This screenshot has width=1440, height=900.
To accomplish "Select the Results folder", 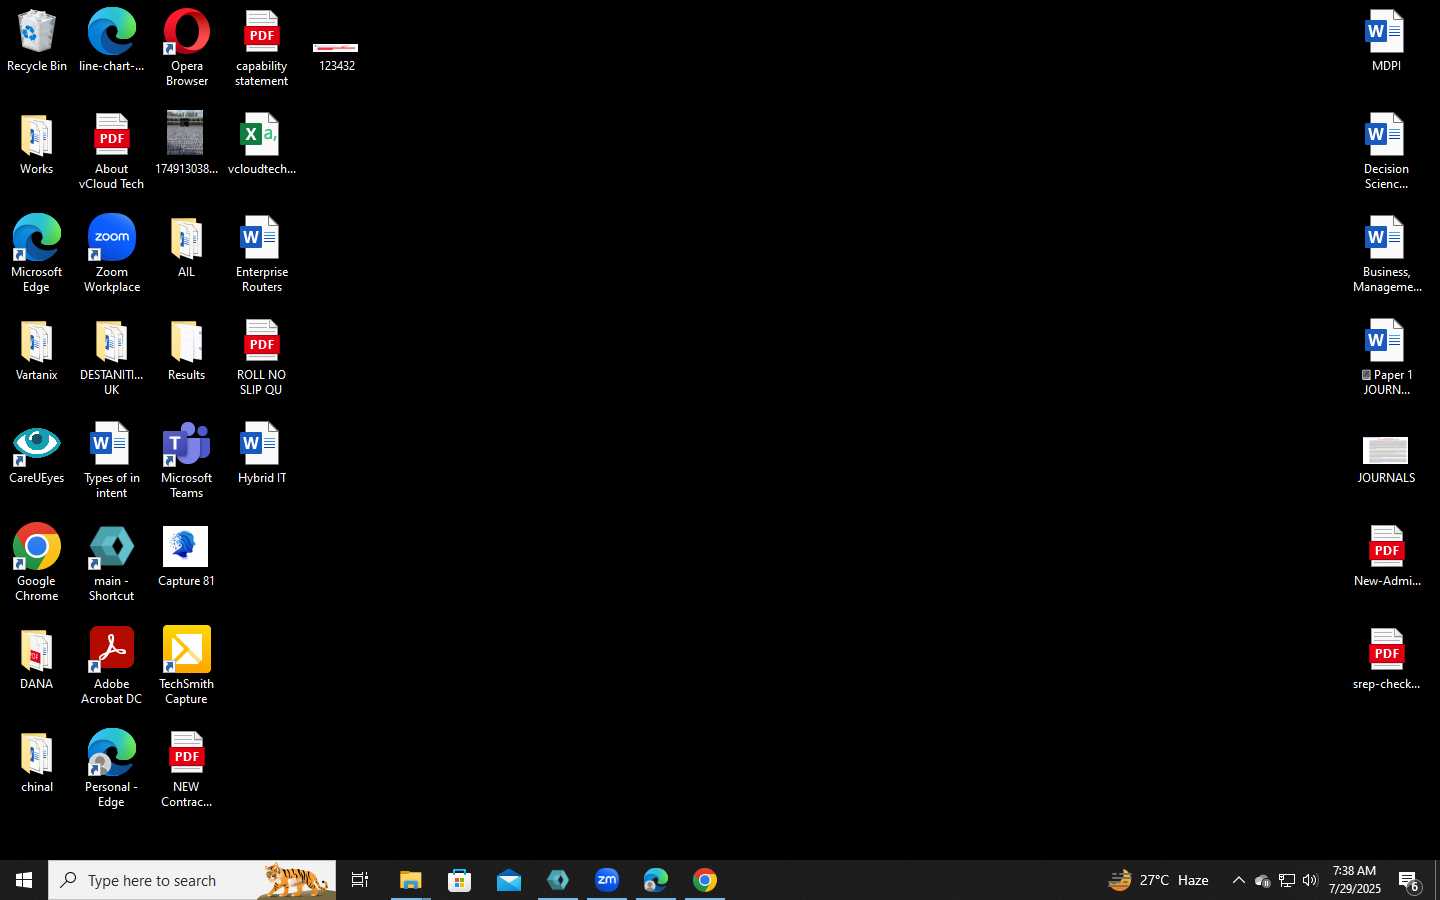I will click(187, 350).
